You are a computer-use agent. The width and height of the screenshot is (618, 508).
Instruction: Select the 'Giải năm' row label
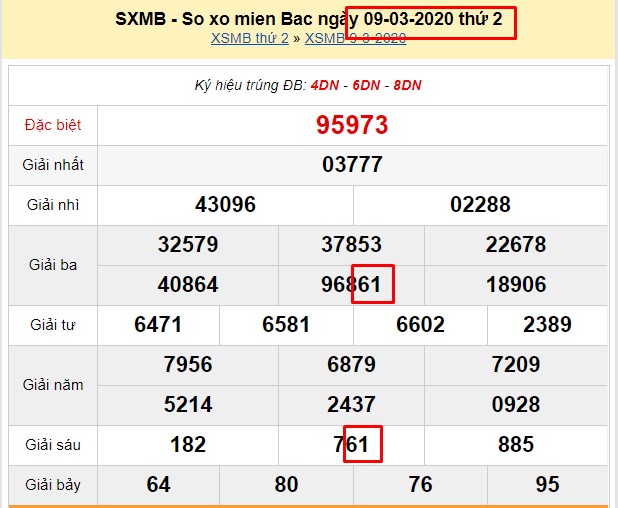tap(52, 385)
